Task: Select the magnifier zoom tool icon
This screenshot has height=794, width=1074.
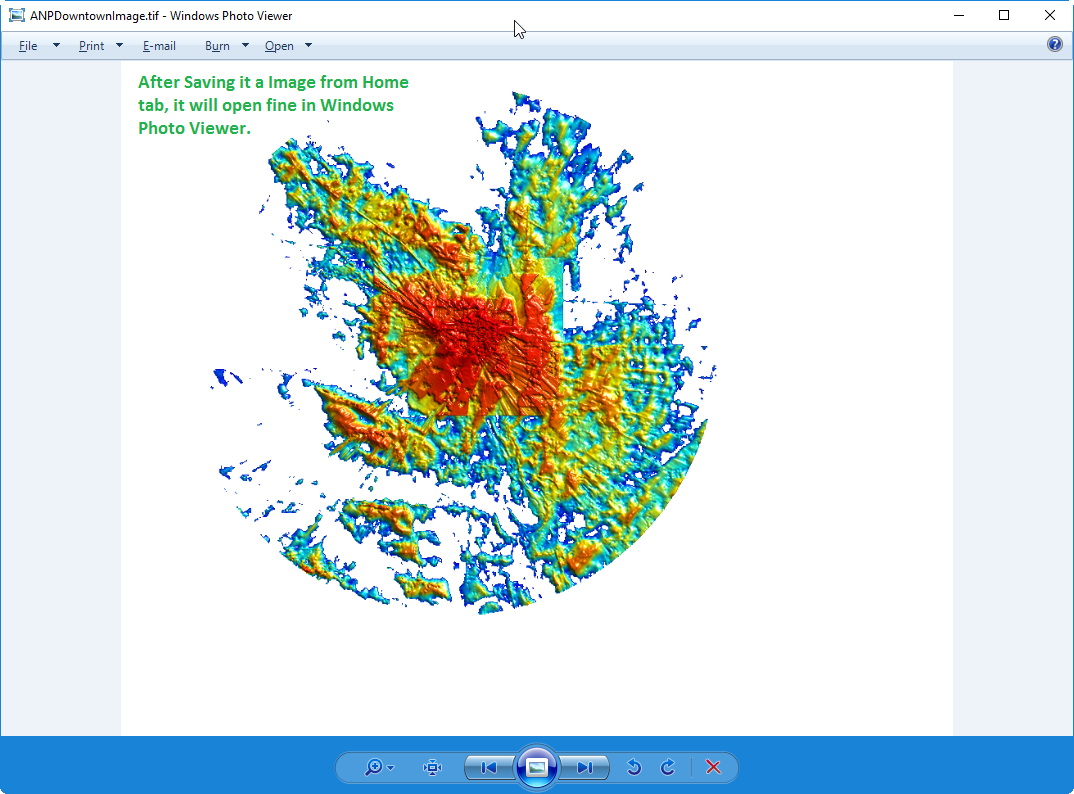Action: coord(372,767)
